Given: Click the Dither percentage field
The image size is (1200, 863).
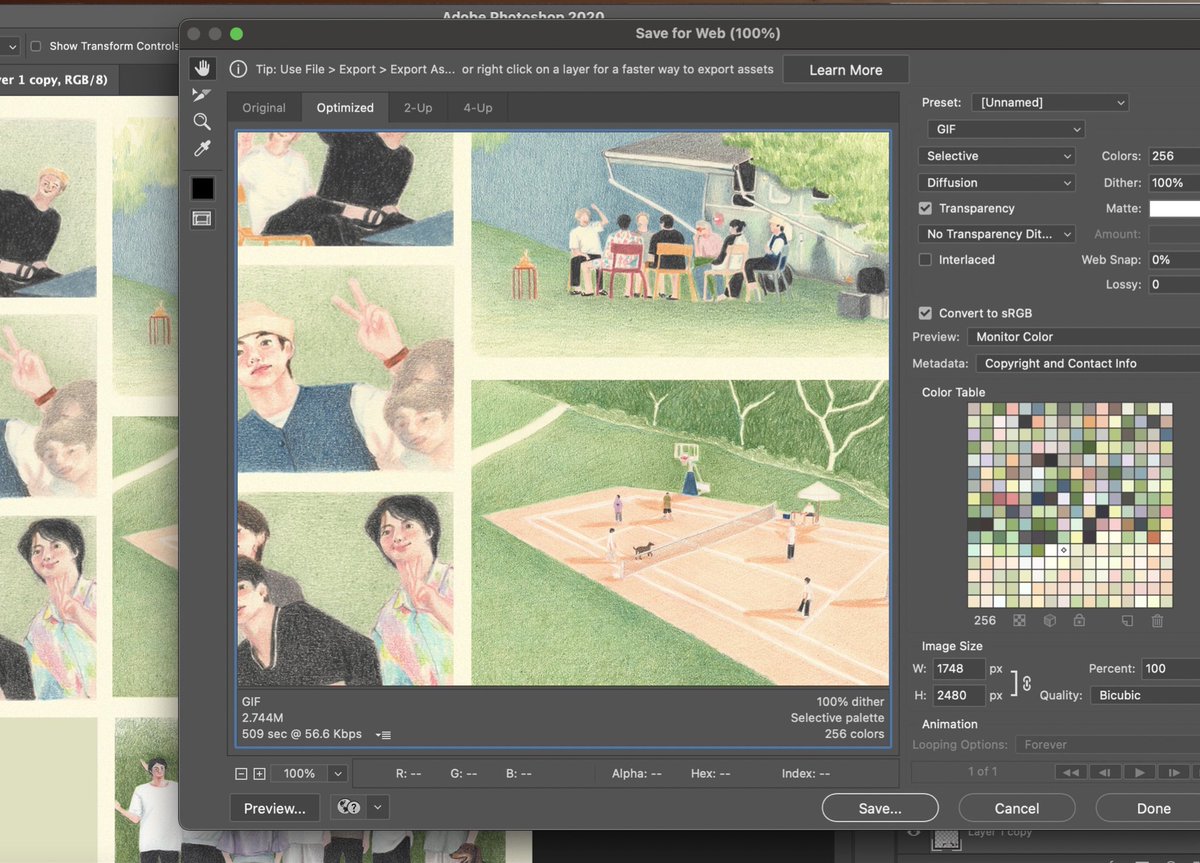Looking at the screenshot, I should click(1174, 183).
